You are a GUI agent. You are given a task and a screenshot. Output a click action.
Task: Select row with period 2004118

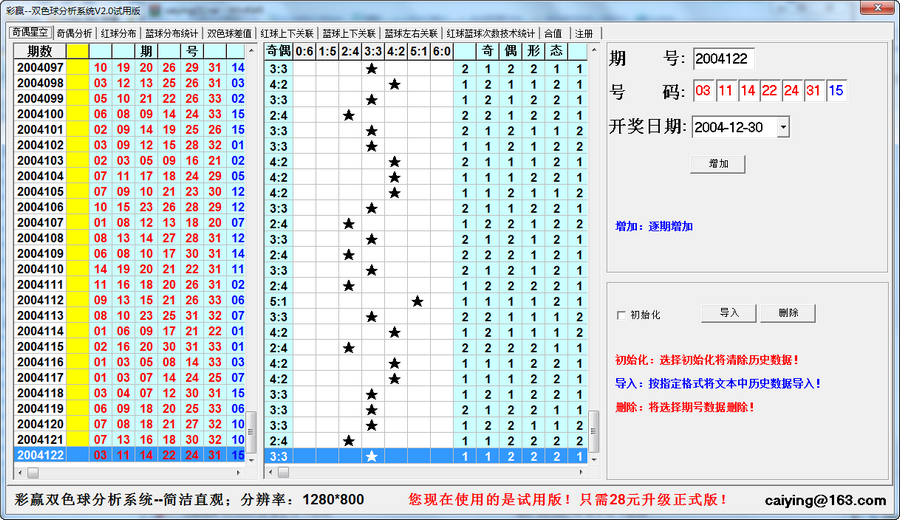(130, 393)
